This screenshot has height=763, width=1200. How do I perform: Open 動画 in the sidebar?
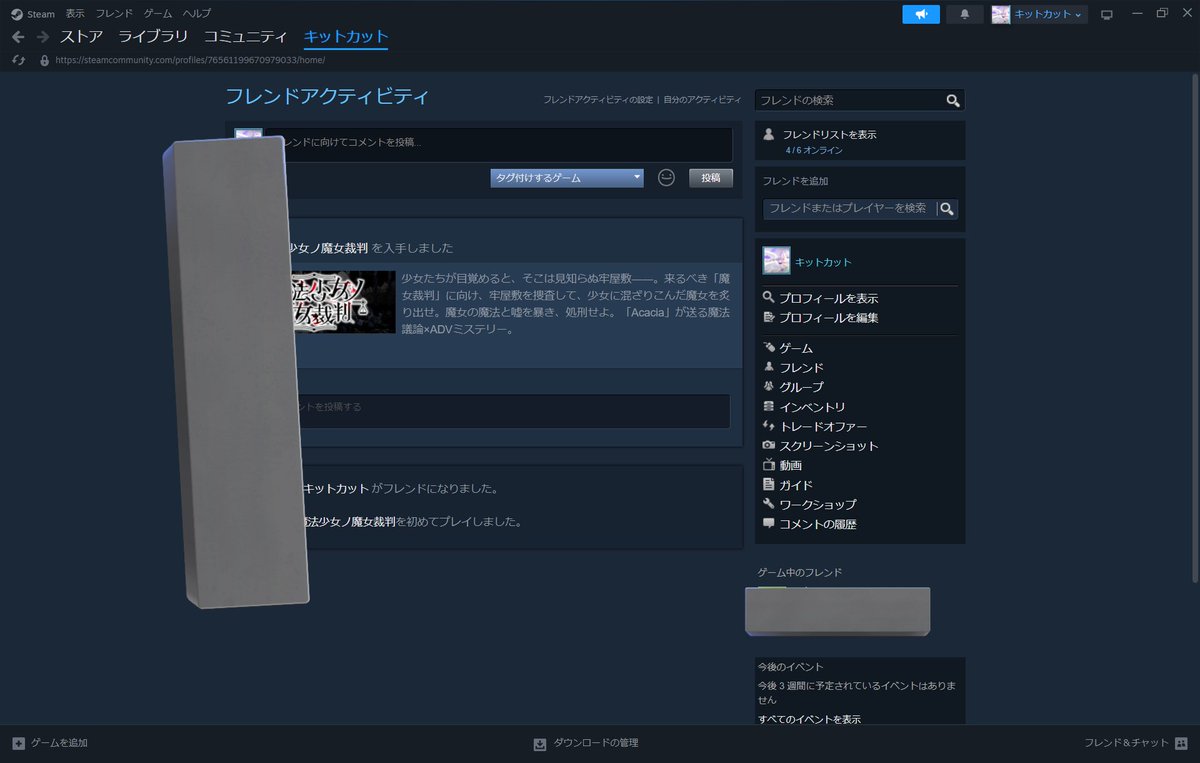pos(791,465)
